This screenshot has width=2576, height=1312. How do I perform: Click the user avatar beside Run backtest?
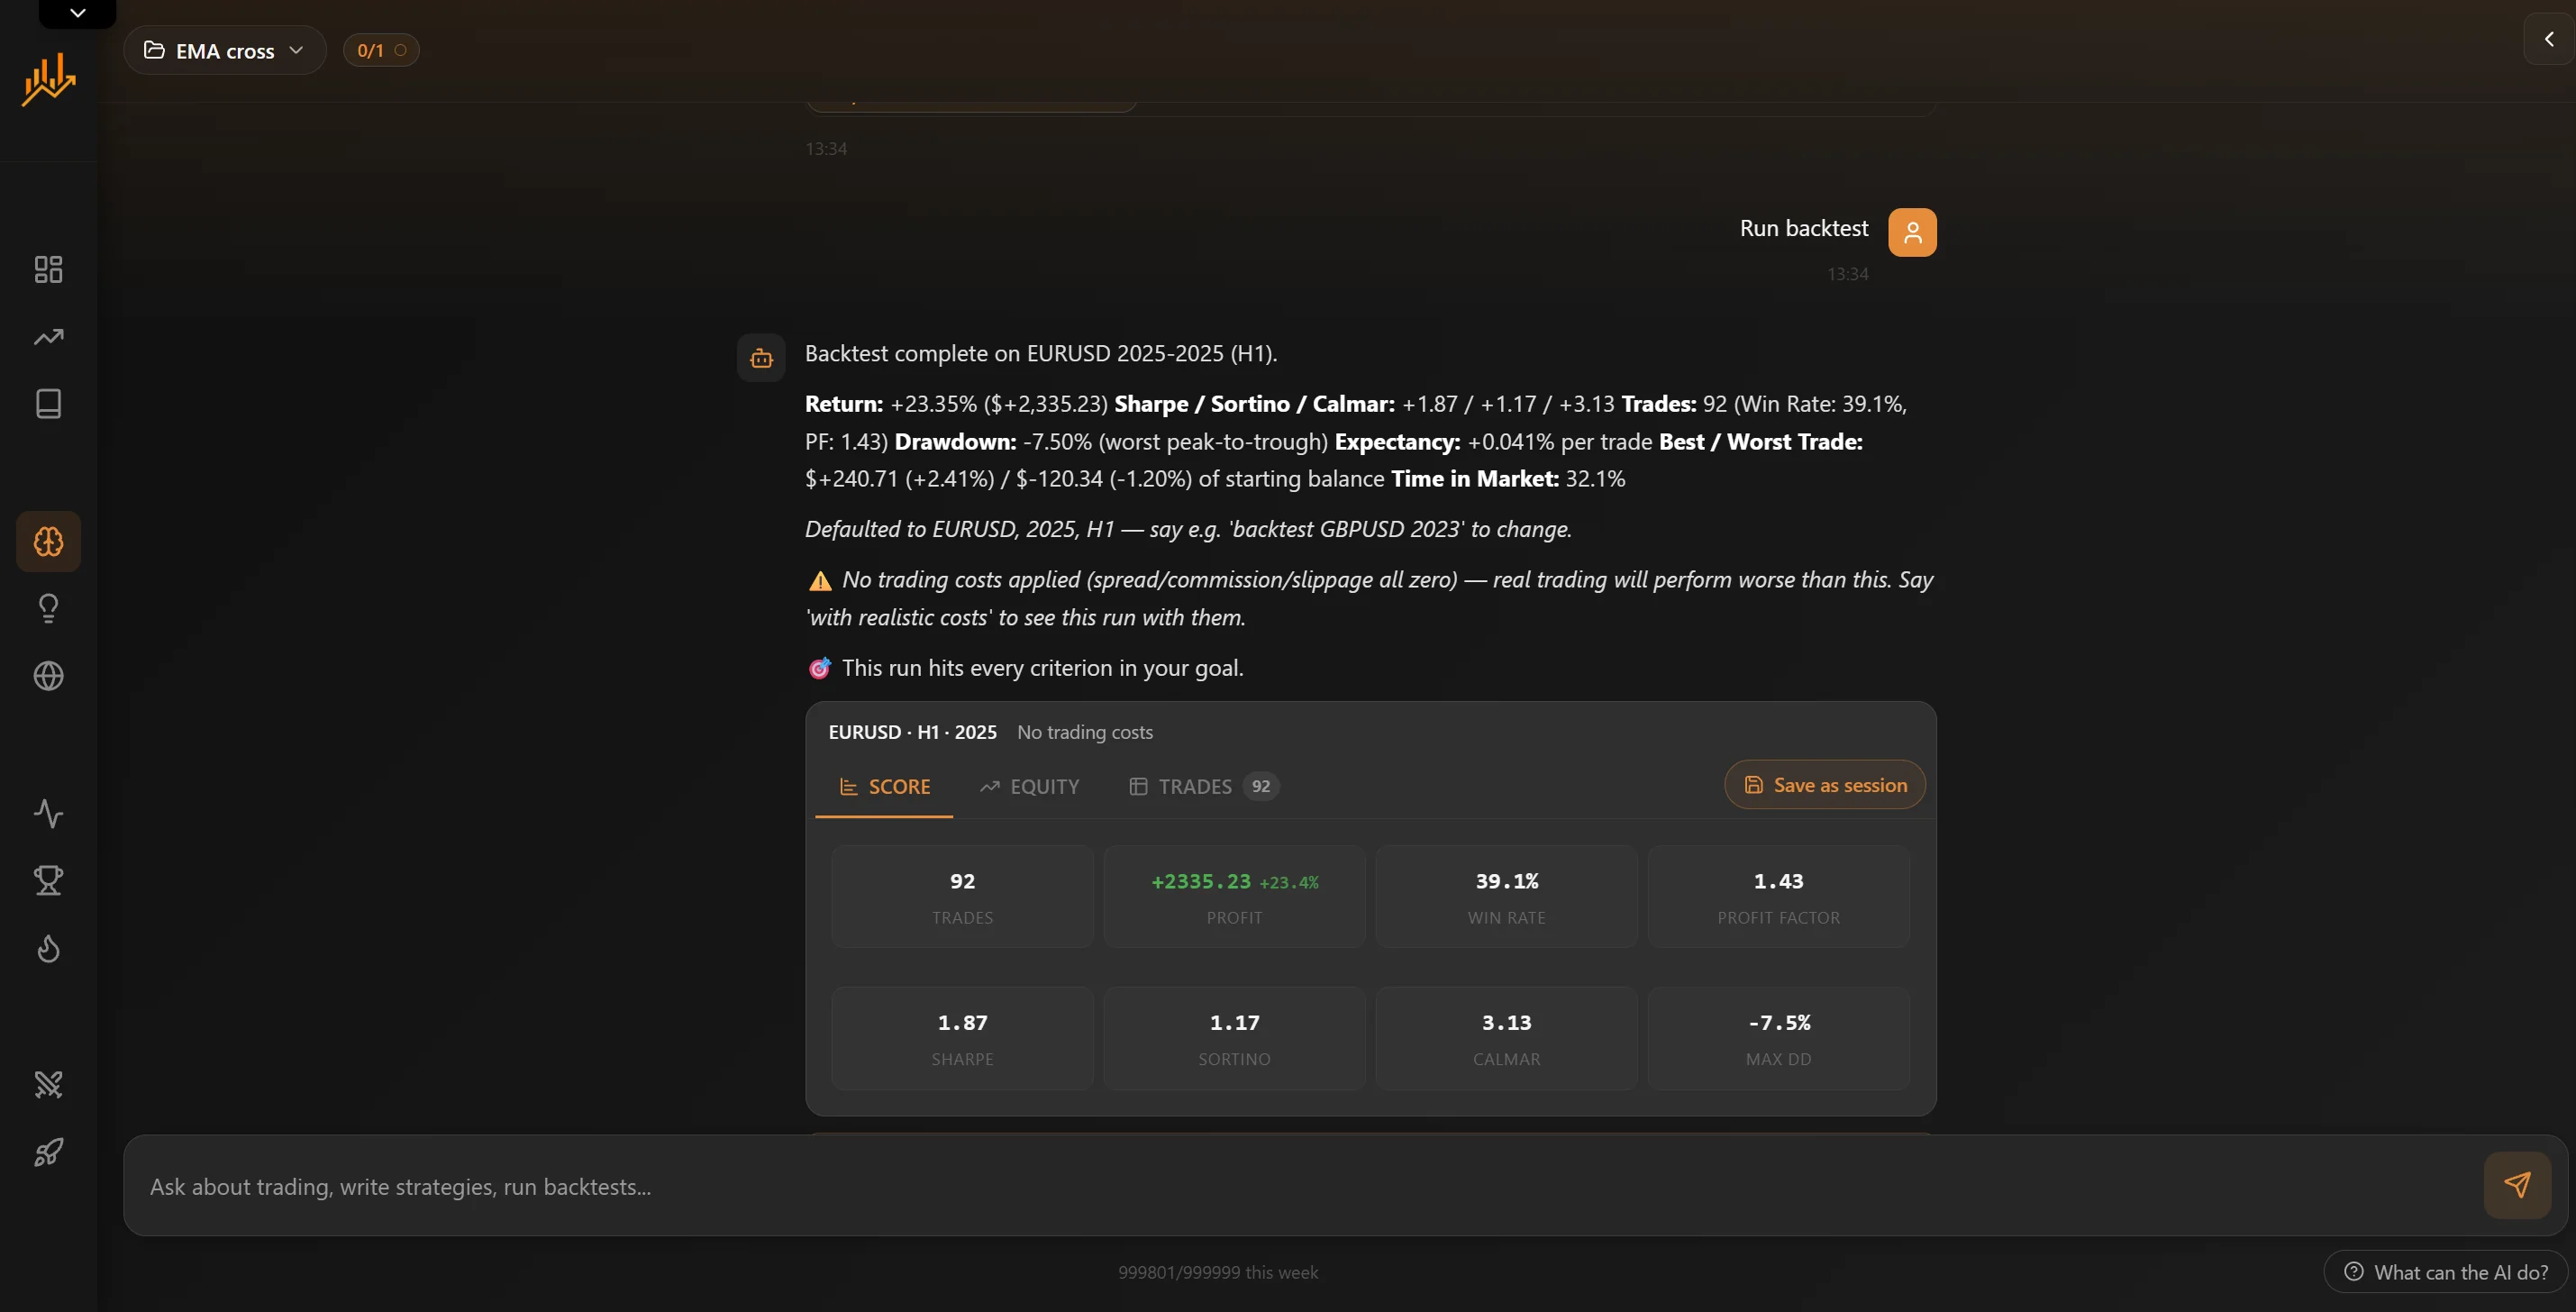click(x=1912, y=232)
